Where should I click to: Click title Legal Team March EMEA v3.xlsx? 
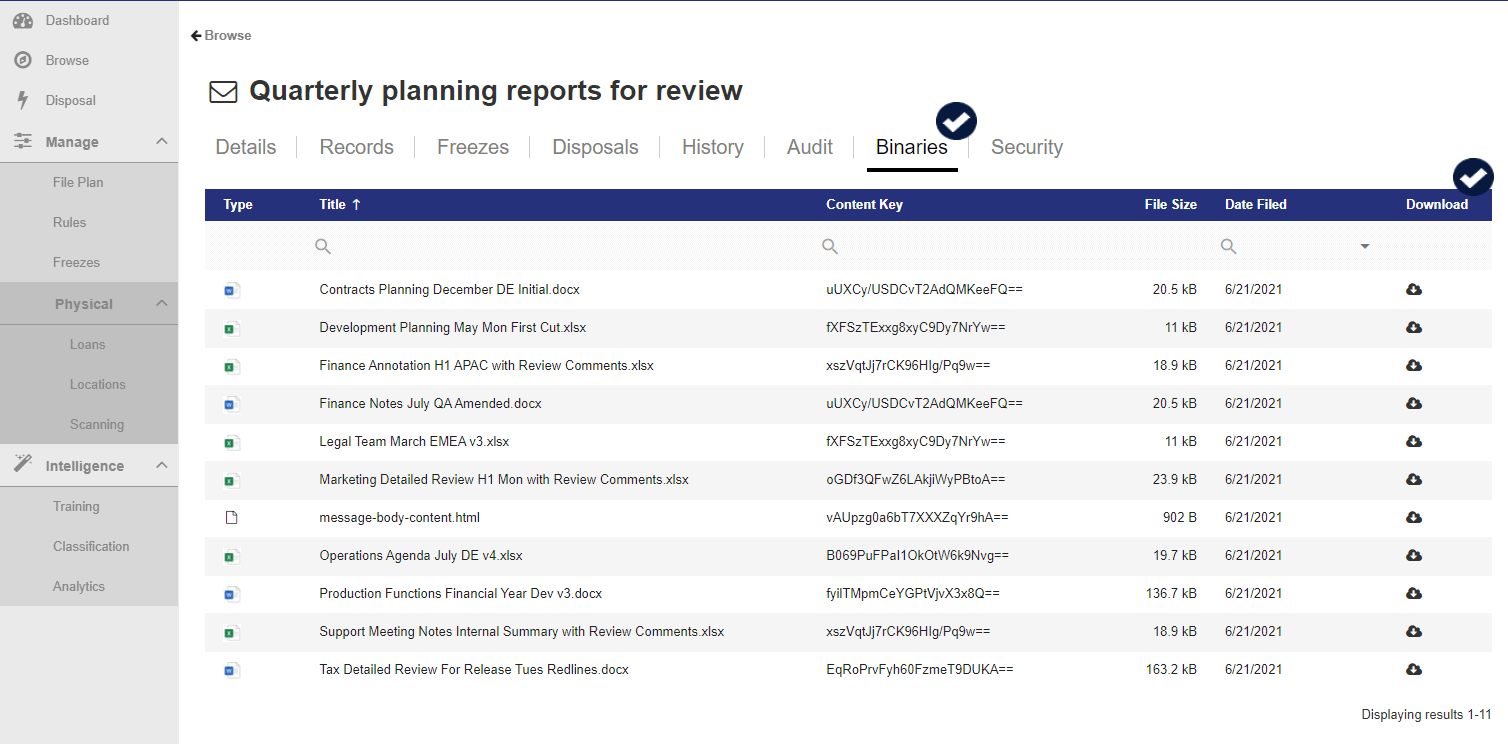(414, 441)
